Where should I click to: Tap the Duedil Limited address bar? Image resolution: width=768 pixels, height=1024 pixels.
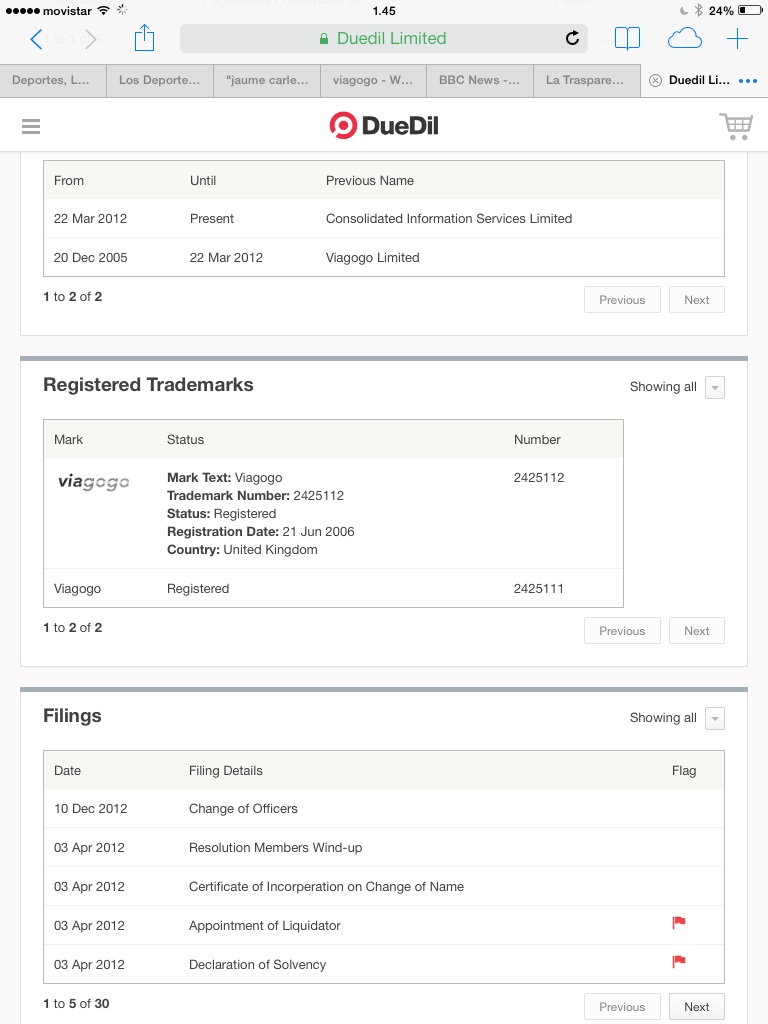[384, 39]
